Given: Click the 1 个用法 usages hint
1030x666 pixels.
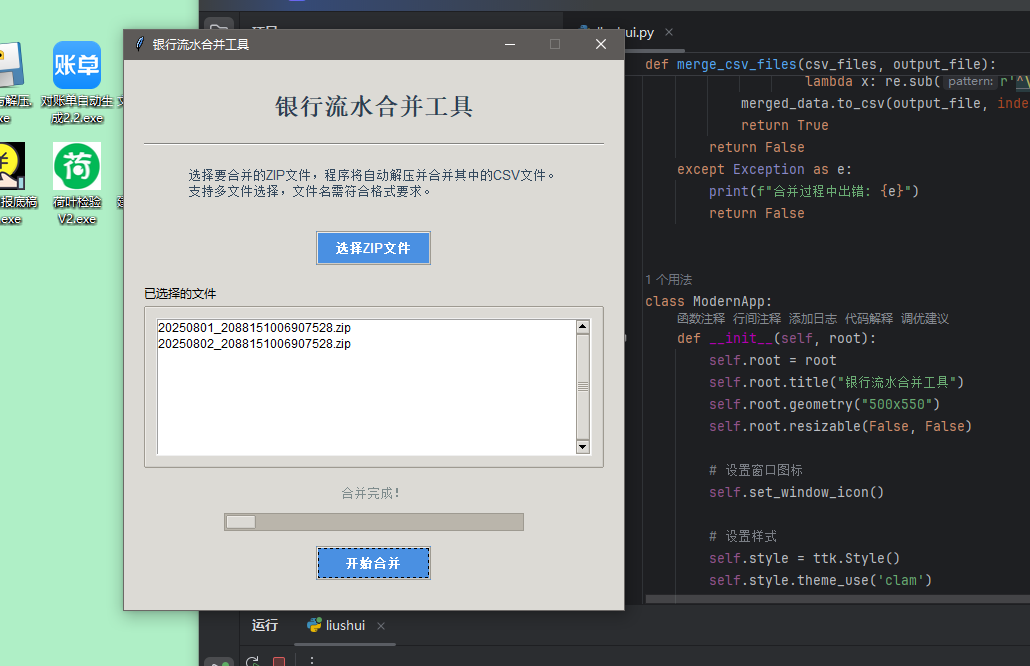Looking at the screenshot, I should [x=668, y=280].
